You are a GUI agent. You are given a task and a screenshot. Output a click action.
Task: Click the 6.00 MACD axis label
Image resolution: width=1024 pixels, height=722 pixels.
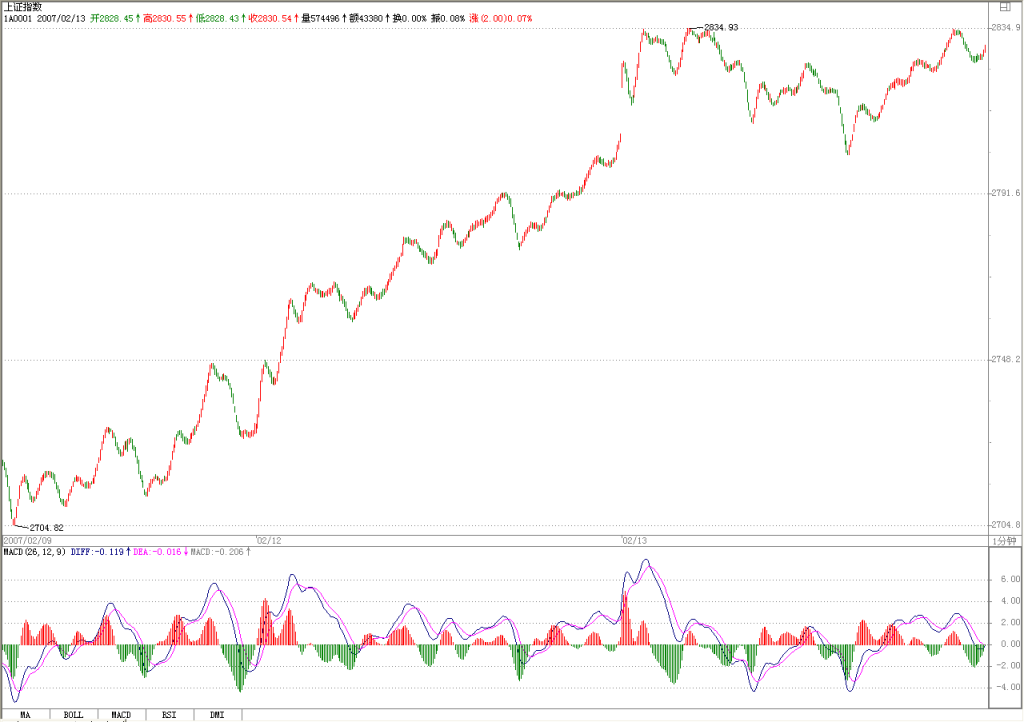point(1010,579)
